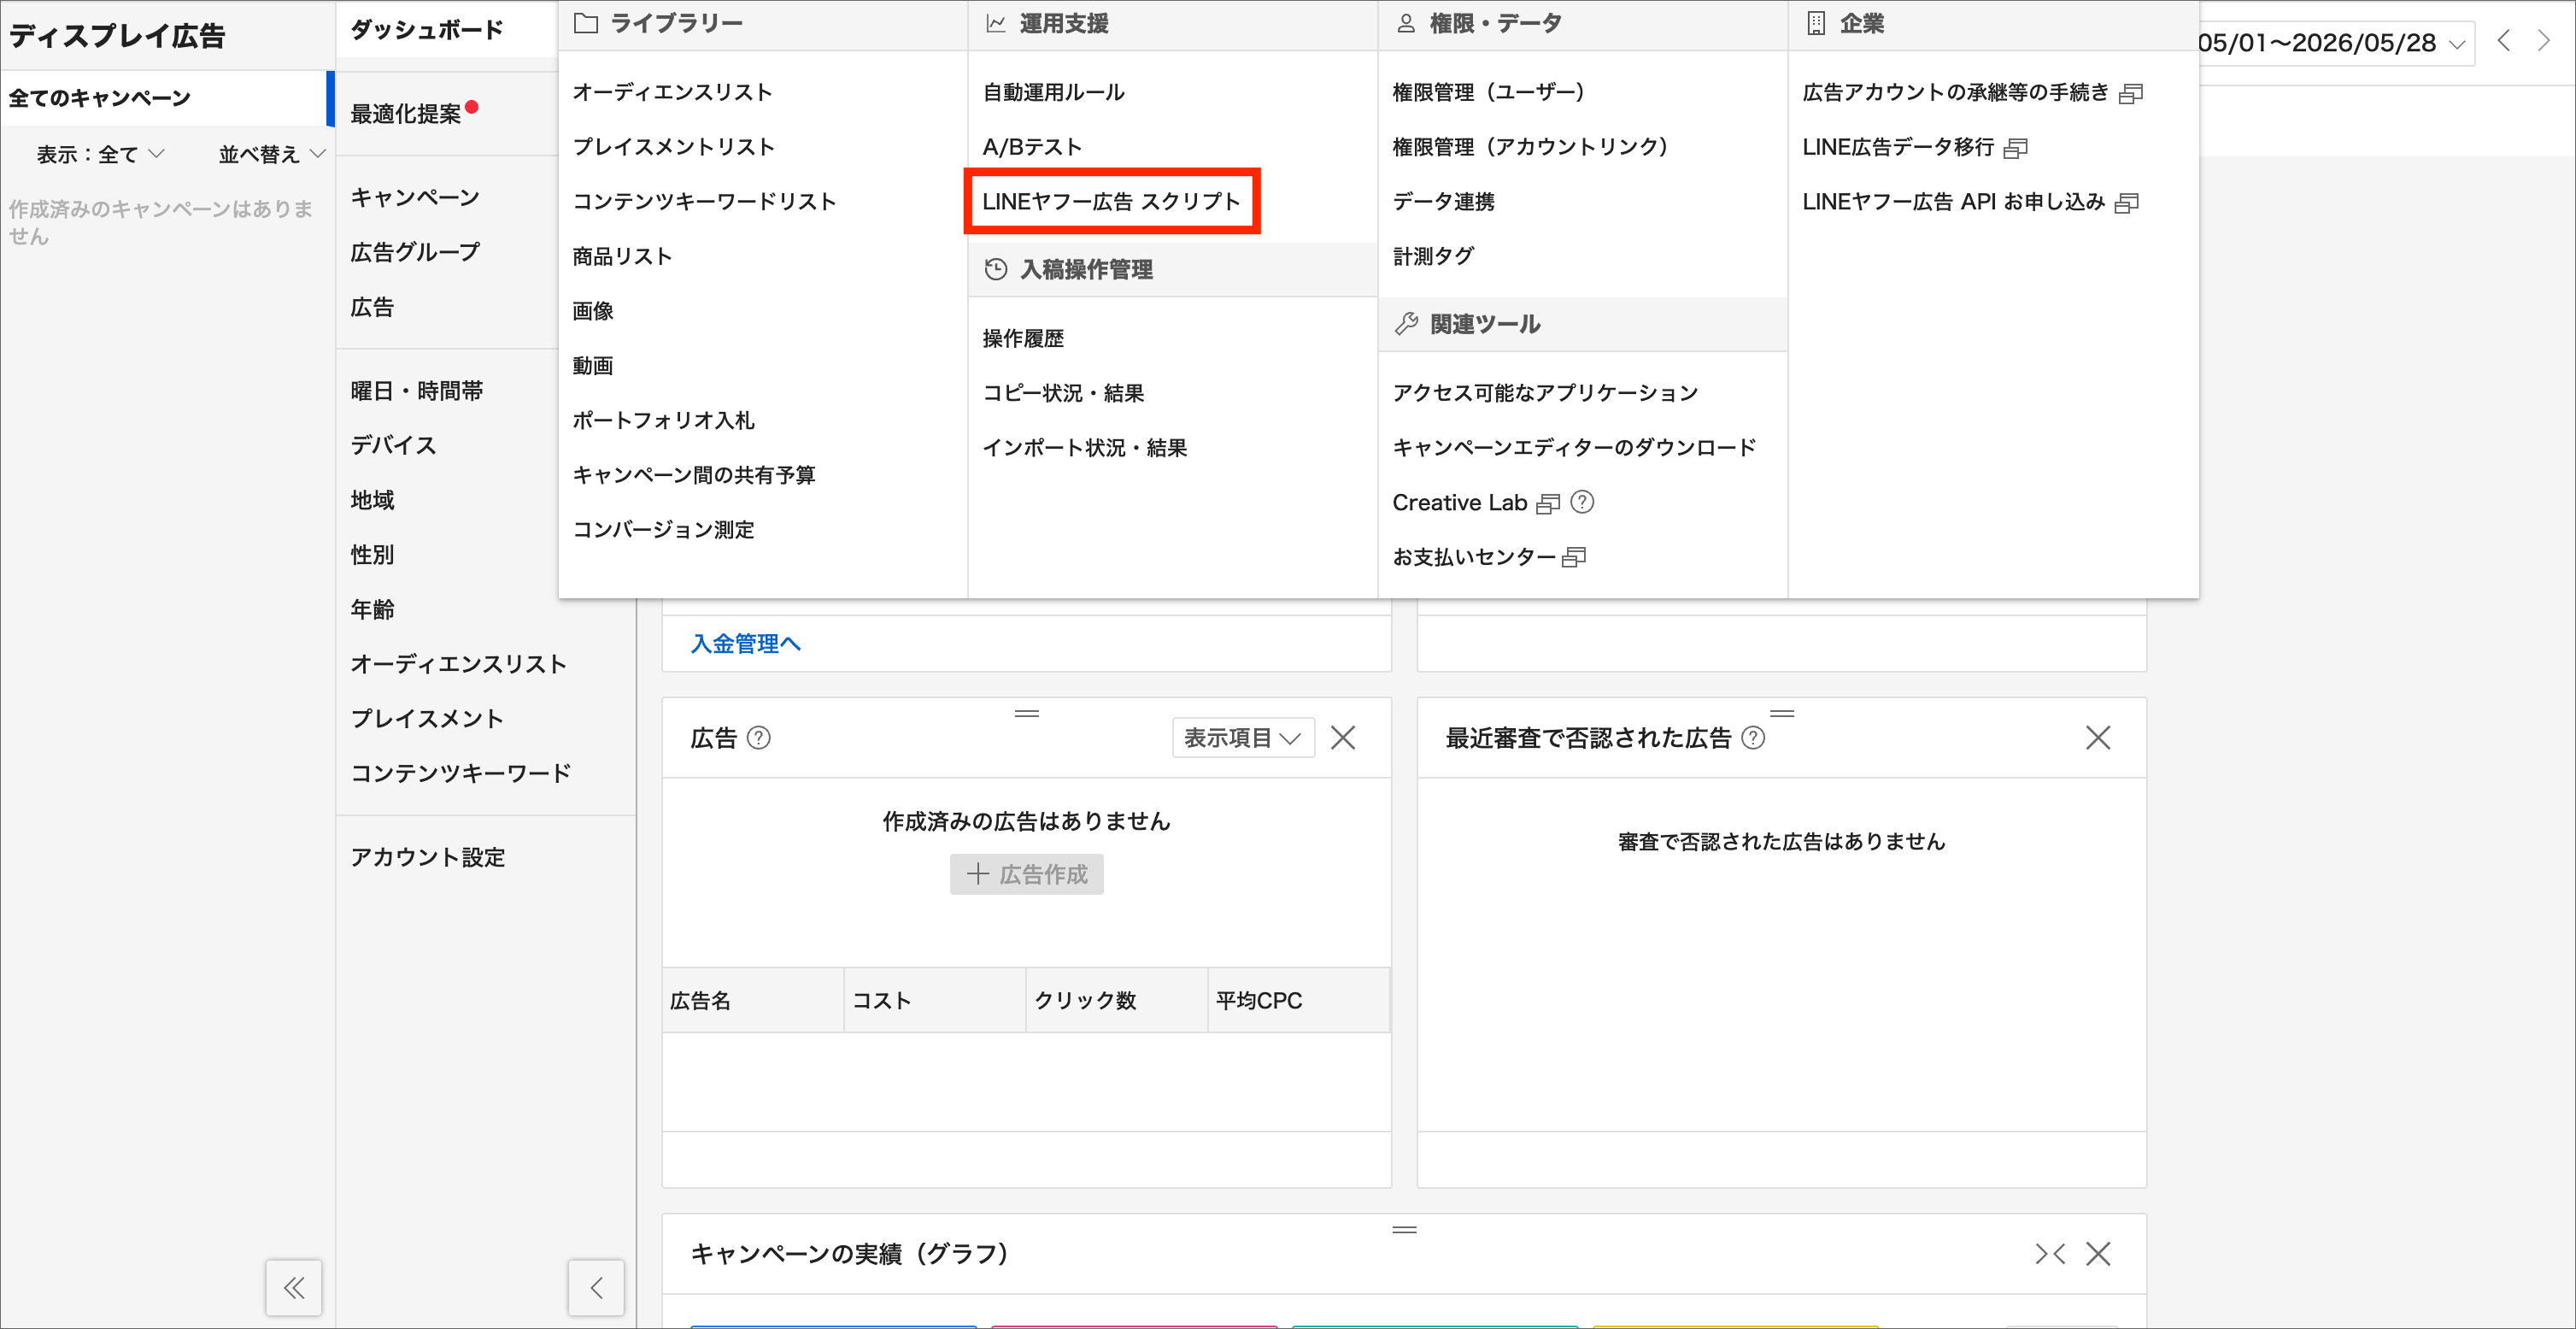The image size is (2576, 1329).
Task: Select プレイスメントリスト in library menu
Action: pos(673,147)
